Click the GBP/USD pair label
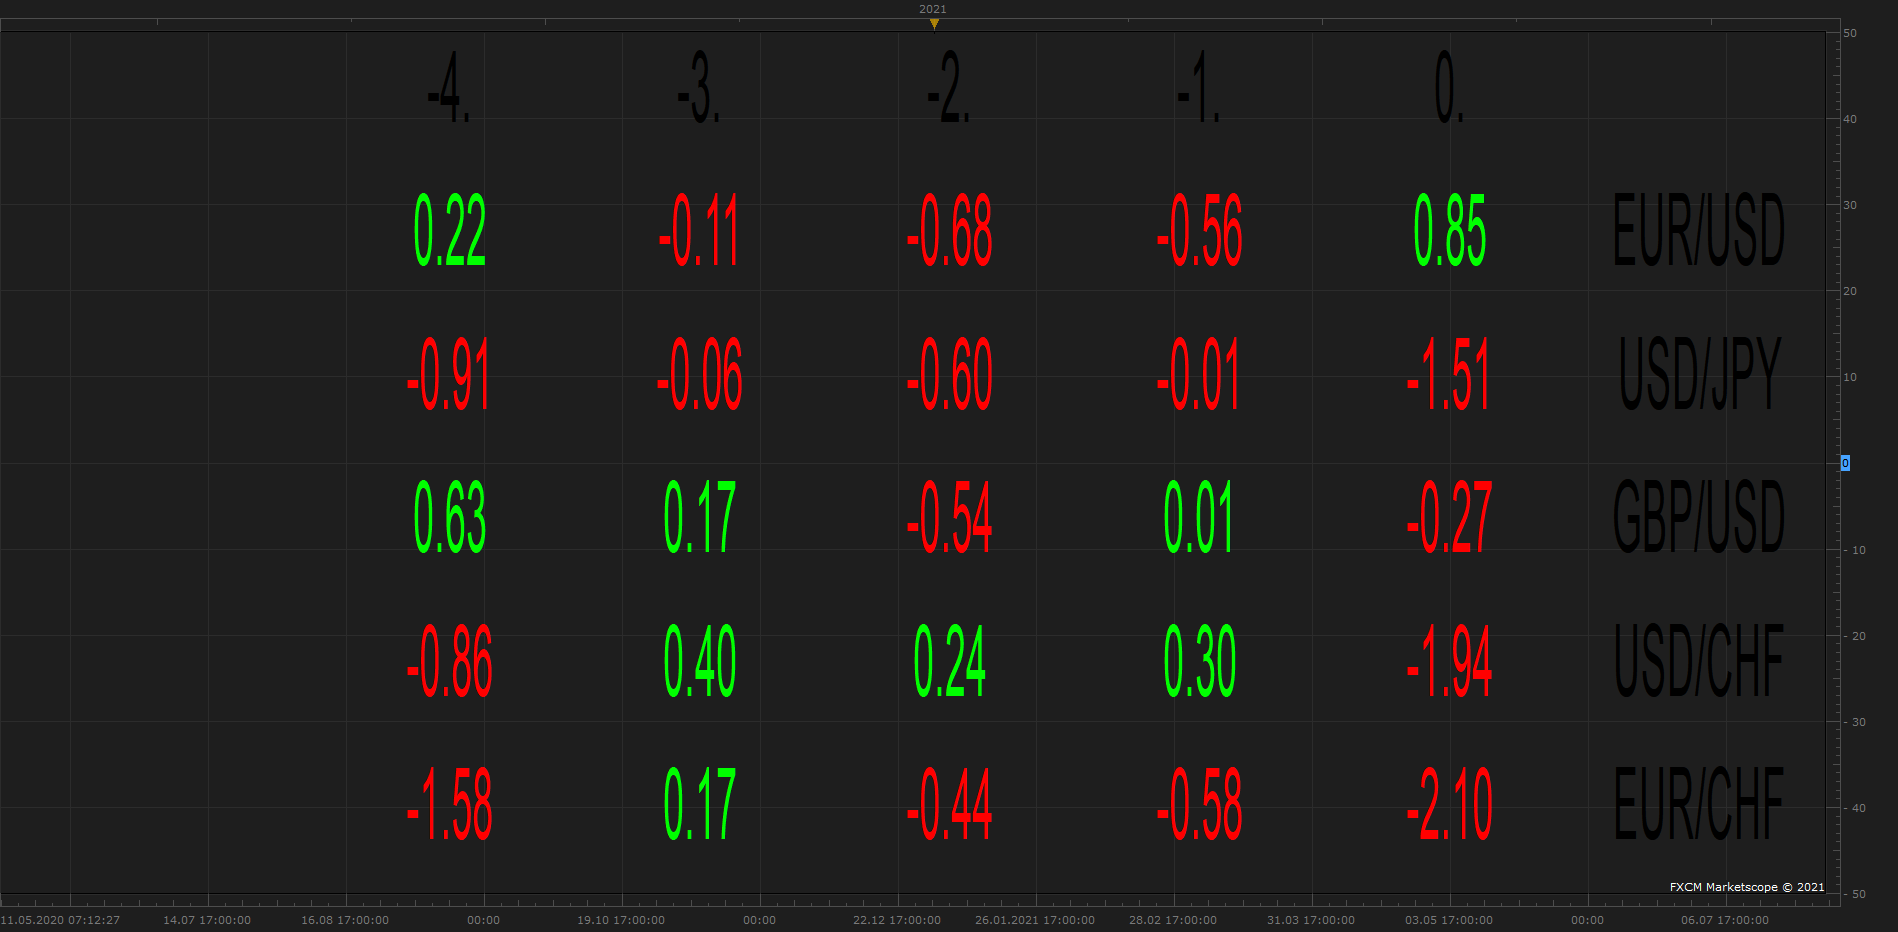Image resolution: width=1898 pixels, height=932 pixels. 1699,517
